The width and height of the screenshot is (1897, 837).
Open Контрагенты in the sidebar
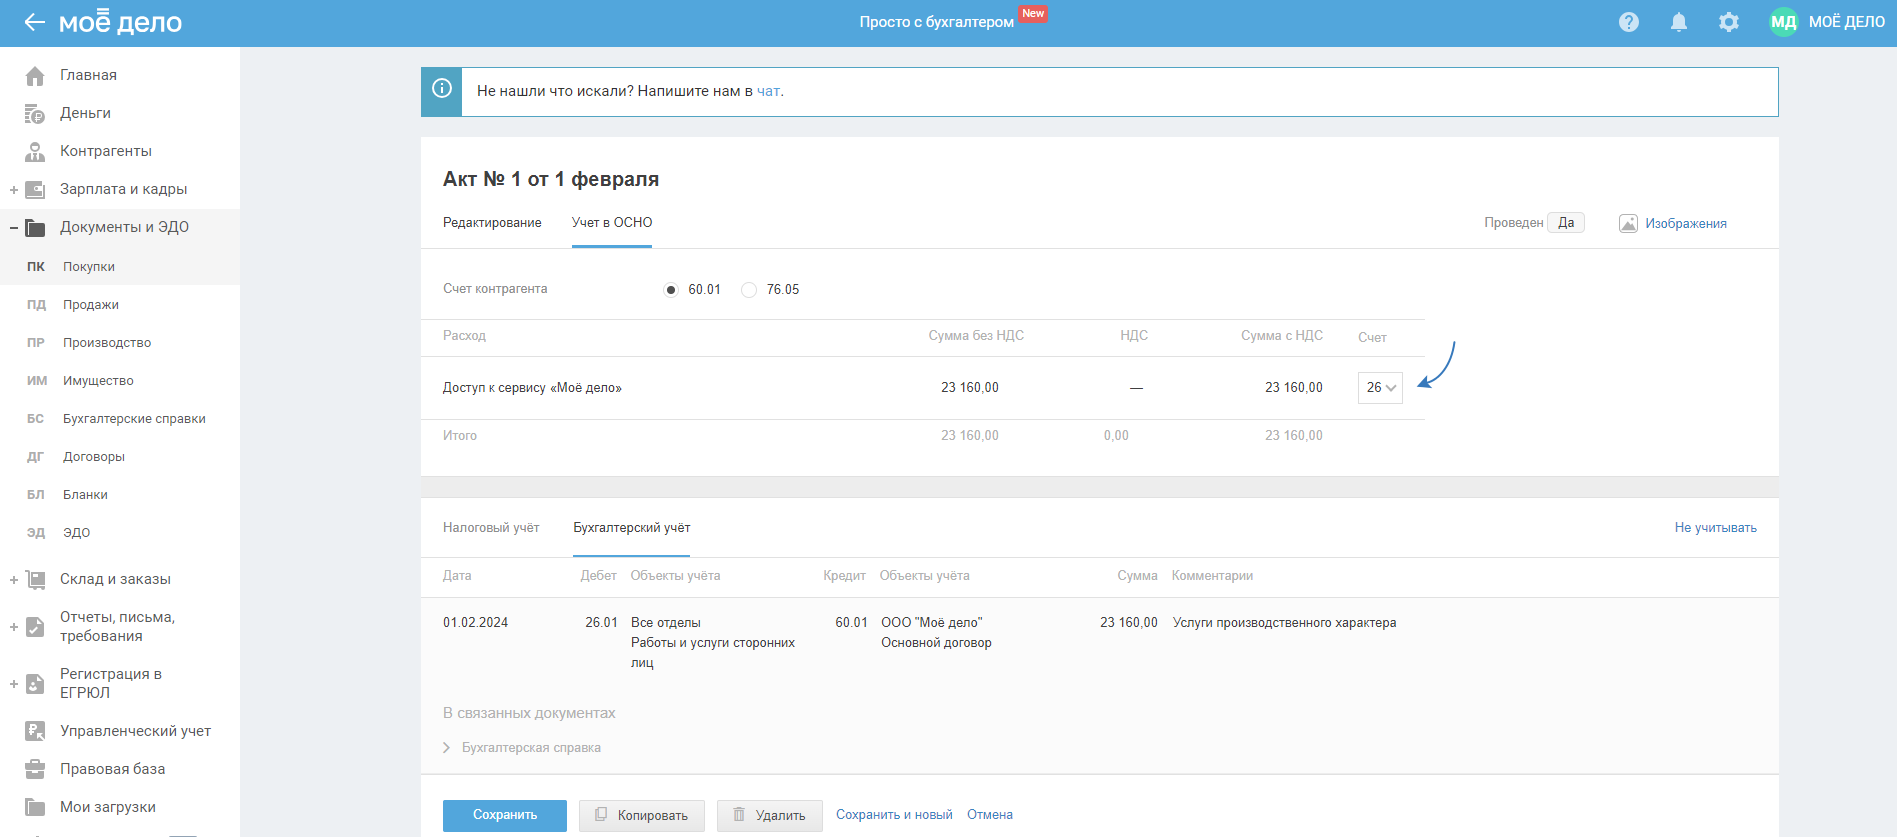[105, 151]
